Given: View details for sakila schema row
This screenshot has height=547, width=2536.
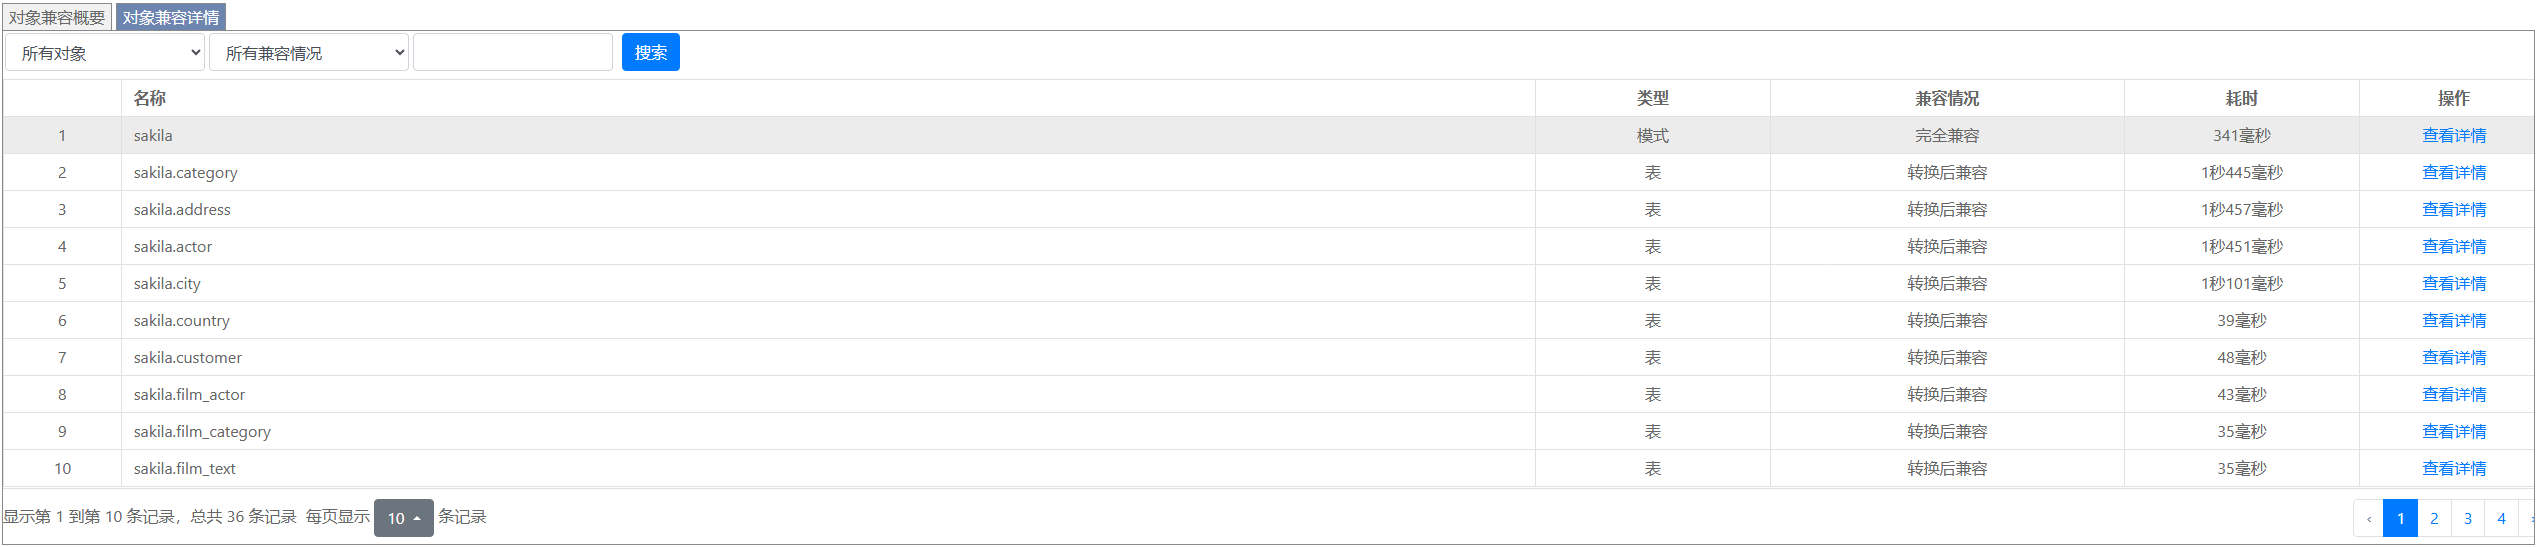Looking at the screenshot, I should coord(2453,136).
